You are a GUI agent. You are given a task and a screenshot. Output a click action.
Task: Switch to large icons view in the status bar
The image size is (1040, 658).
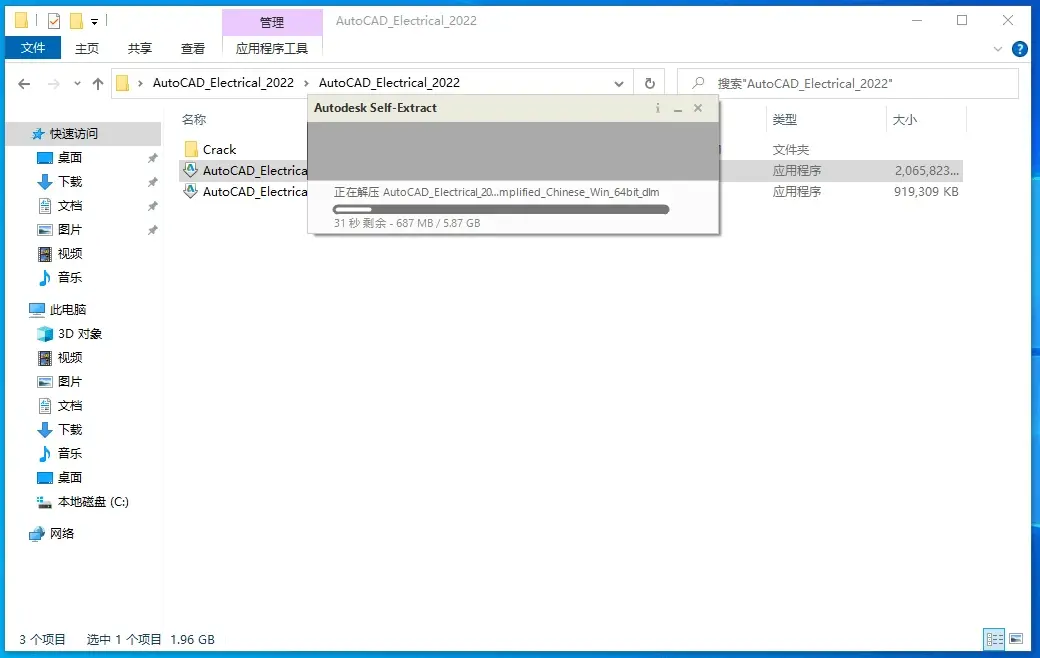point(1016,639)
